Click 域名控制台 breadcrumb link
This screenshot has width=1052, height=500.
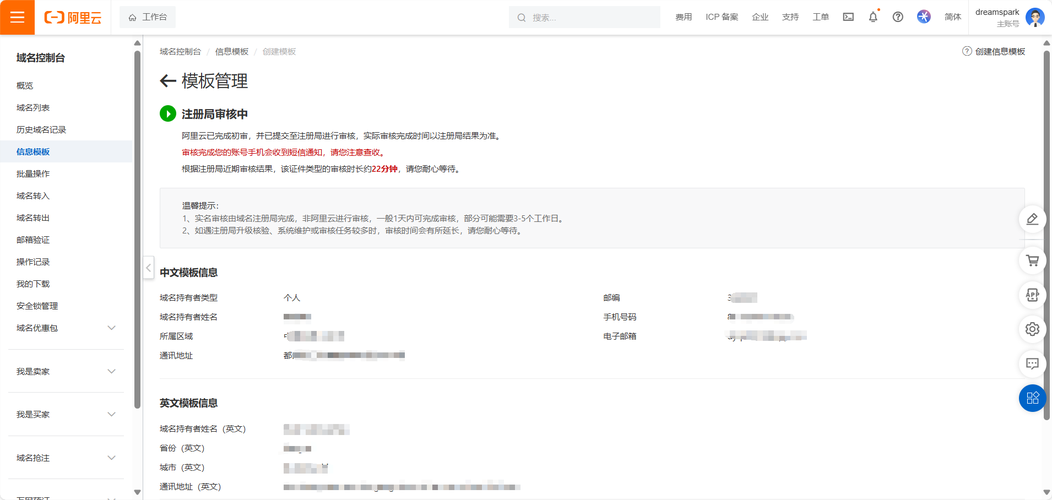point(180,52)
